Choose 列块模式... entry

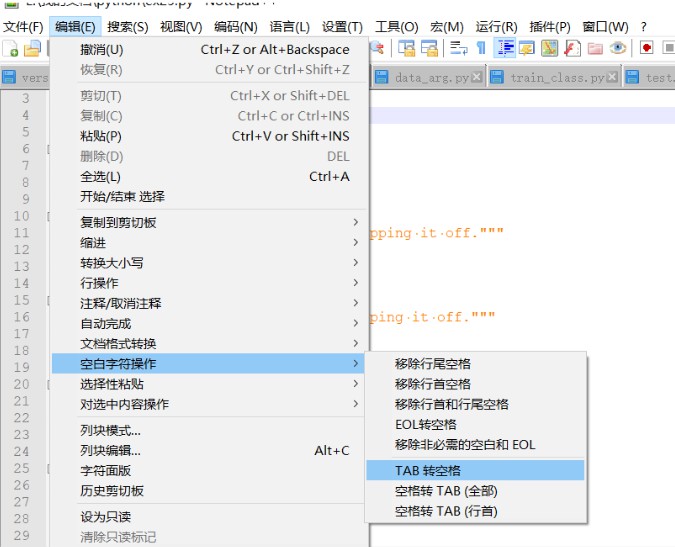210,430
